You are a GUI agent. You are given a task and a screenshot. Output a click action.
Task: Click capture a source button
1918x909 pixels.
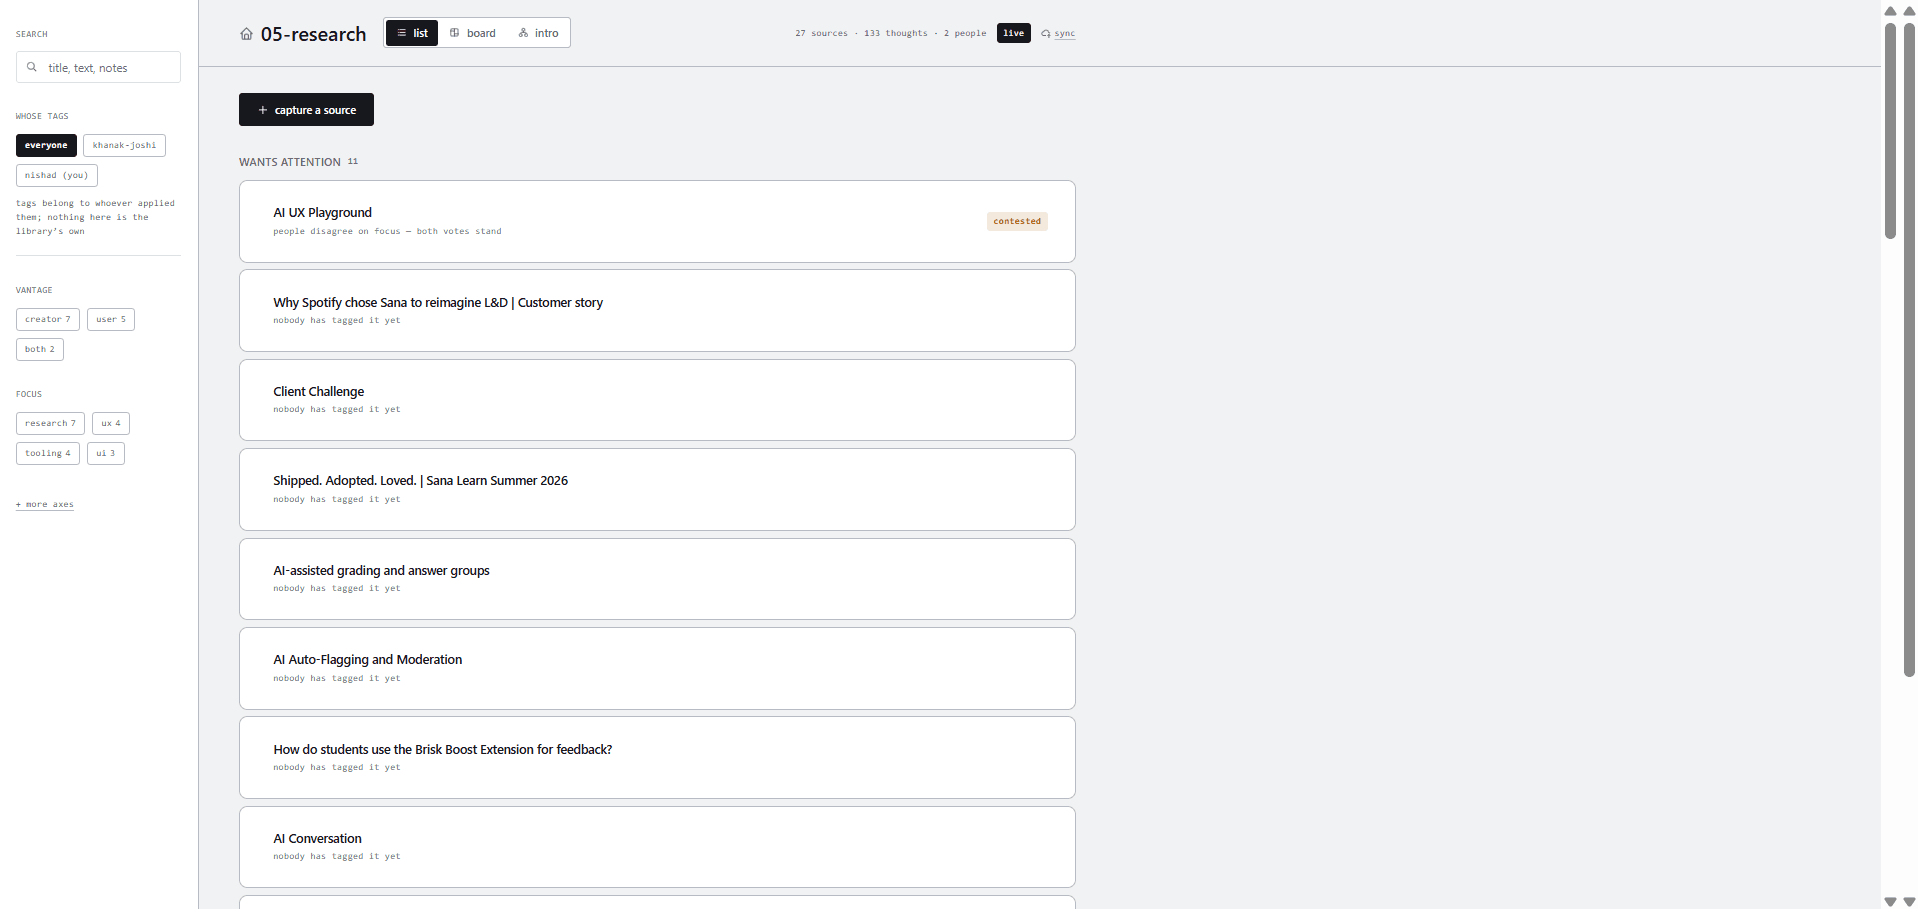click(x=306, y=110)
